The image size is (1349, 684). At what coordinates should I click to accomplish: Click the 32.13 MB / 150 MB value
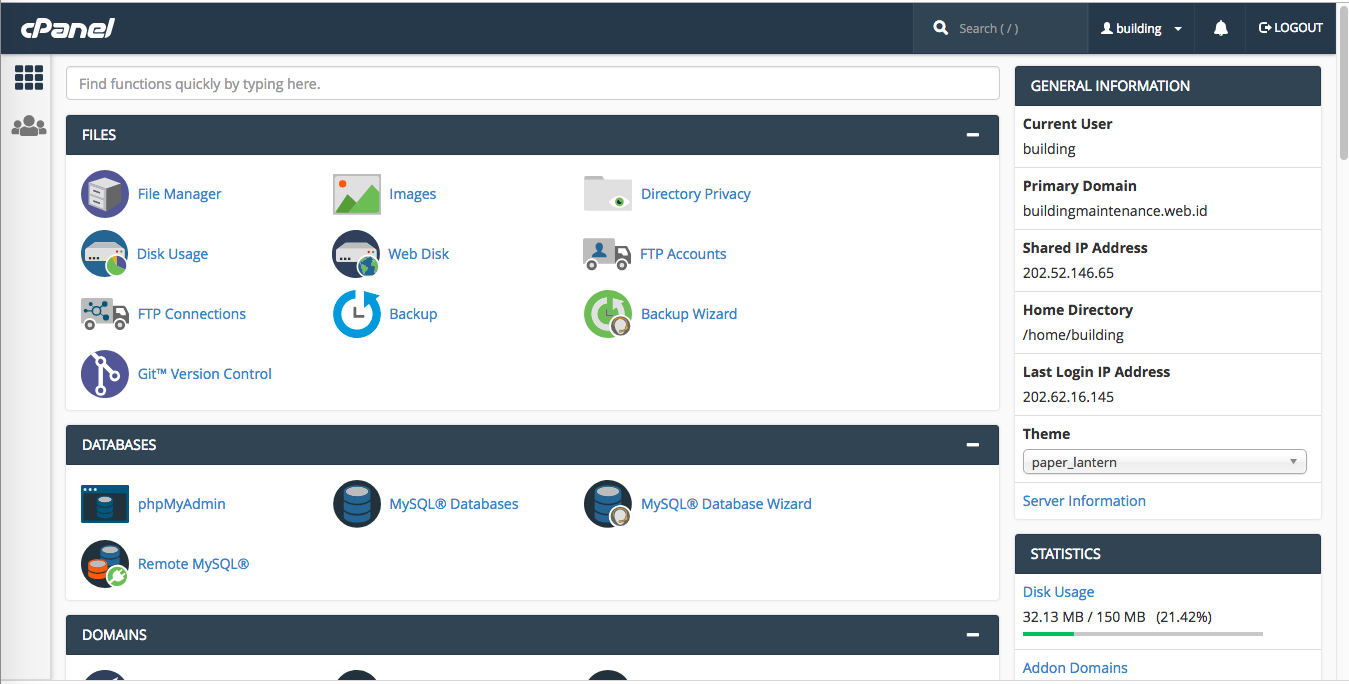click(1084, 617)
